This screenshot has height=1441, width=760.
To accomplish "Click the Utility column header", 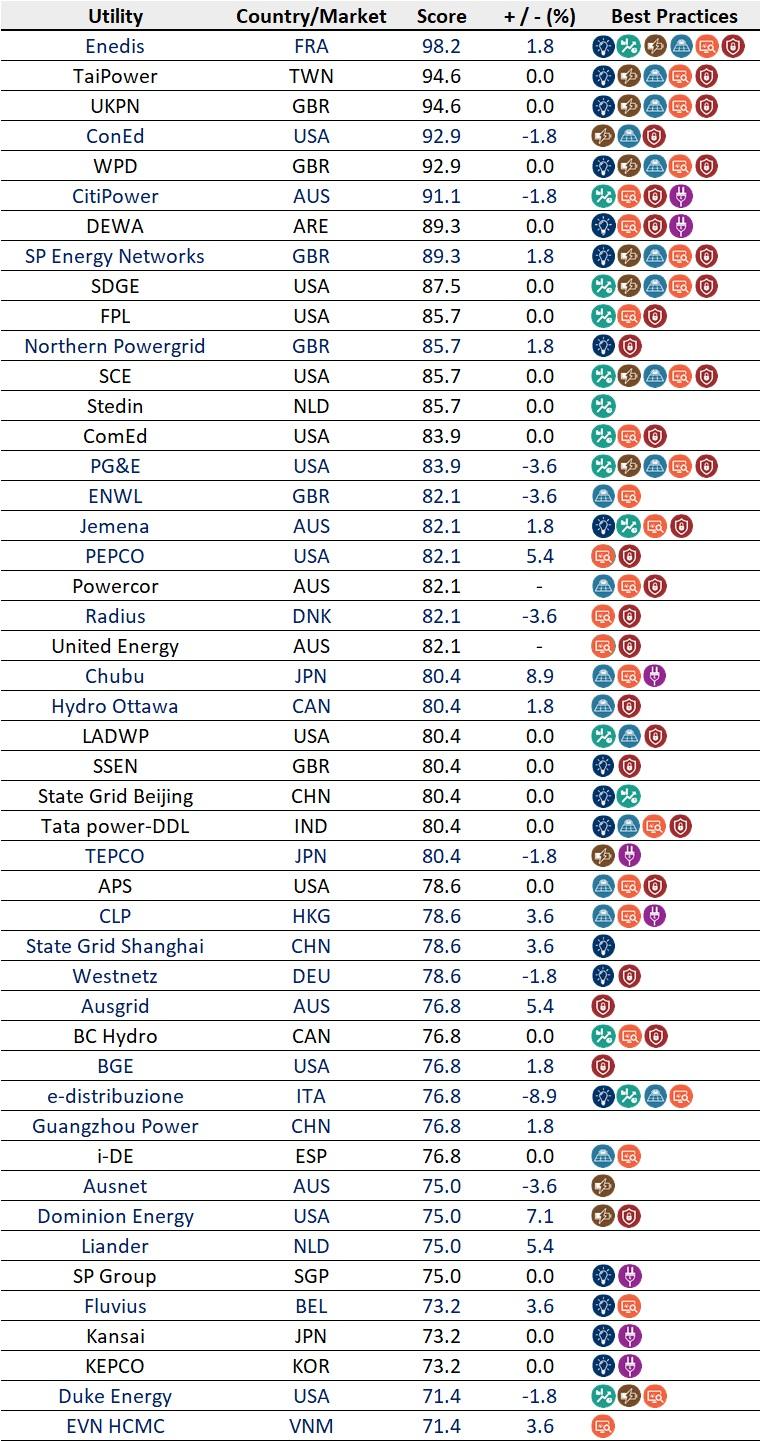I will click(115, 16).
